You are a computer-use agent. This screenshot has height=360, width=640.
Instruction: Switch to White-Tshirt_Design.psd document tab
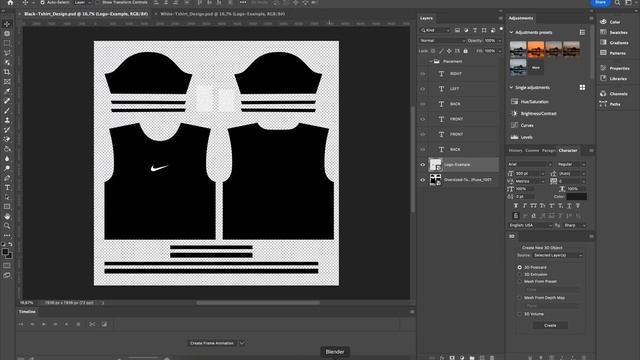(222, 13)
